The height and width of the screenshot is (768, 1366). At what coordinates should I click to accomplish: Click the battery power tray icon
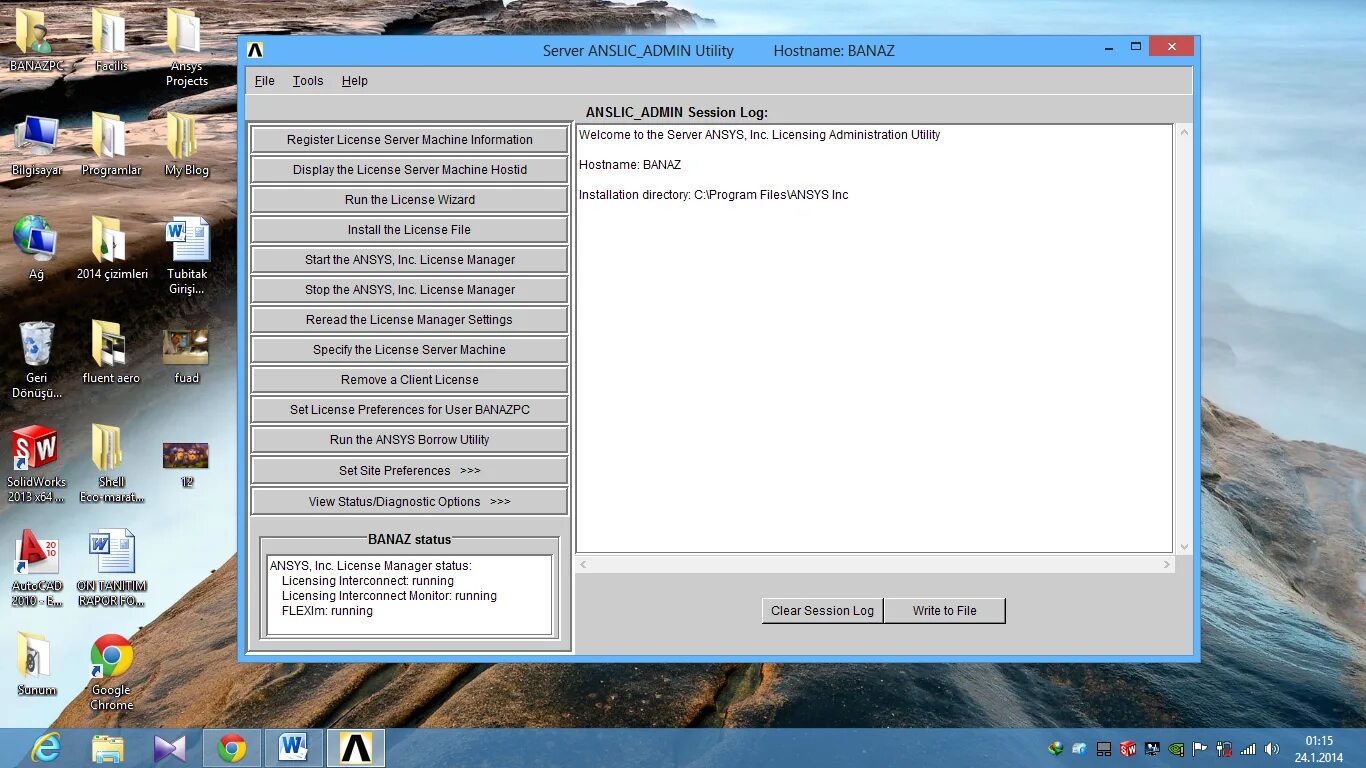click(x=1224, y=748)
